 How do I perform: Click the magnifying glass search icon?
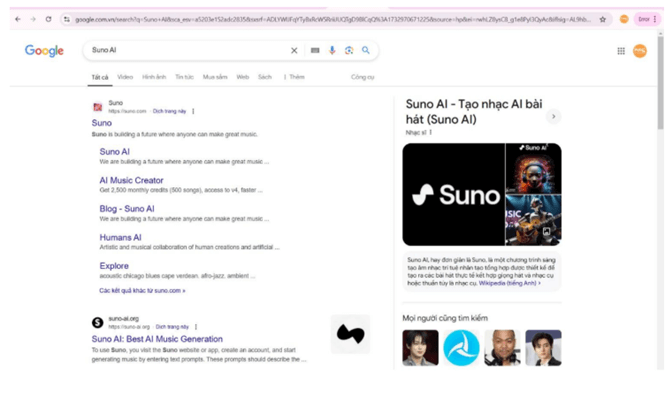tap(366, 50)
